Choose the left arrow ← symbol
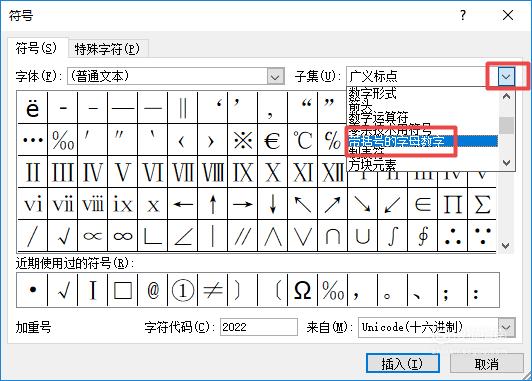Viewport: 532px width, 381px height. pos(183,204)
